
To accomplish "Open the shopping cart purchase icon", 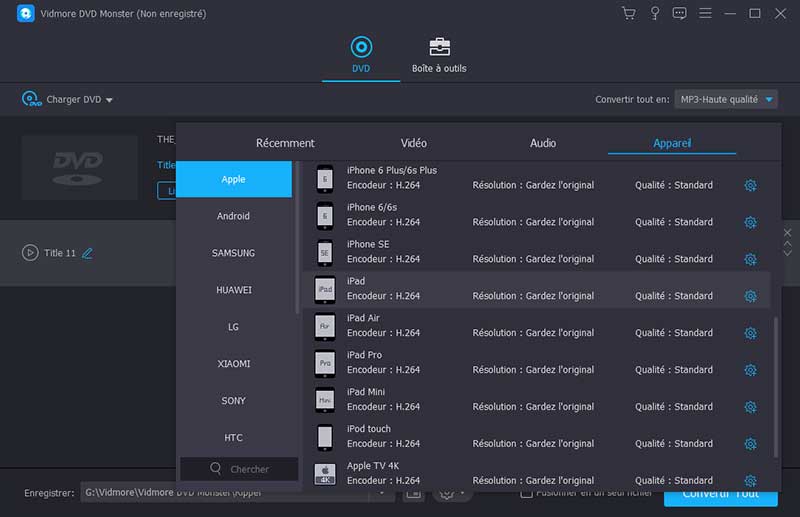I will (628, 14).
